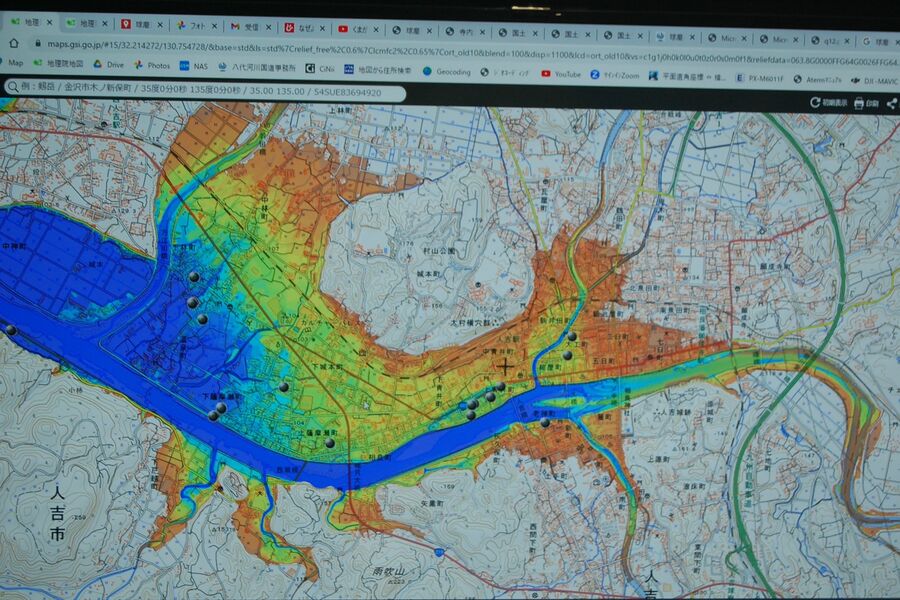Screen dimensions: 900x600
Task: Click the browser home icon
Action: 14,42
